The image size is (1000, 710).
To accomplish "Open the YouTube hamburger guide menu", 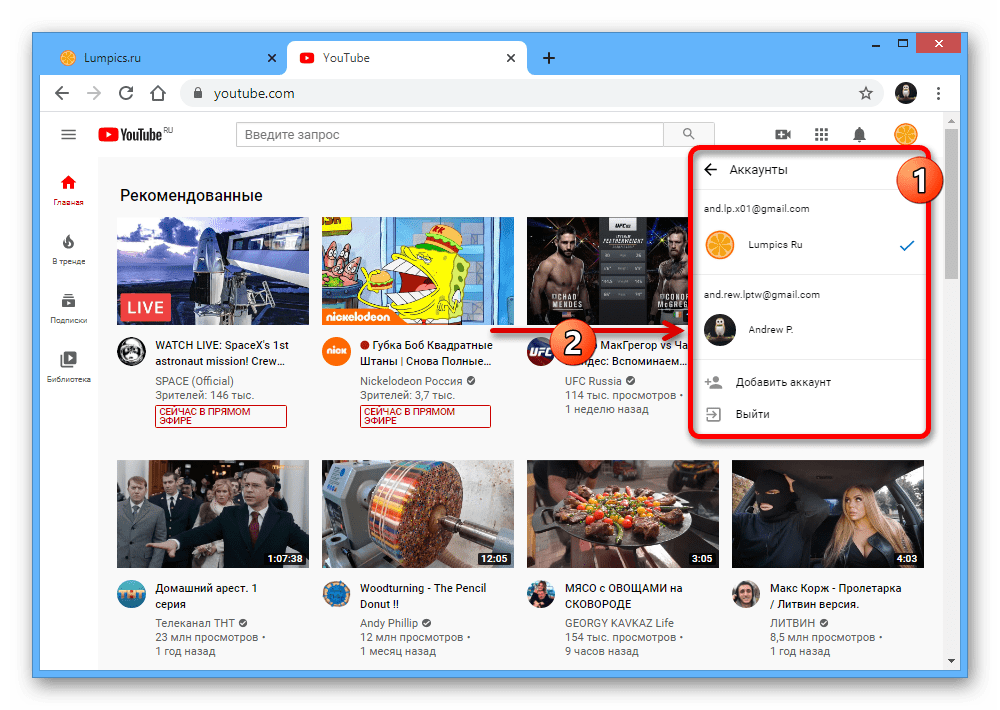I will (68, 135).
